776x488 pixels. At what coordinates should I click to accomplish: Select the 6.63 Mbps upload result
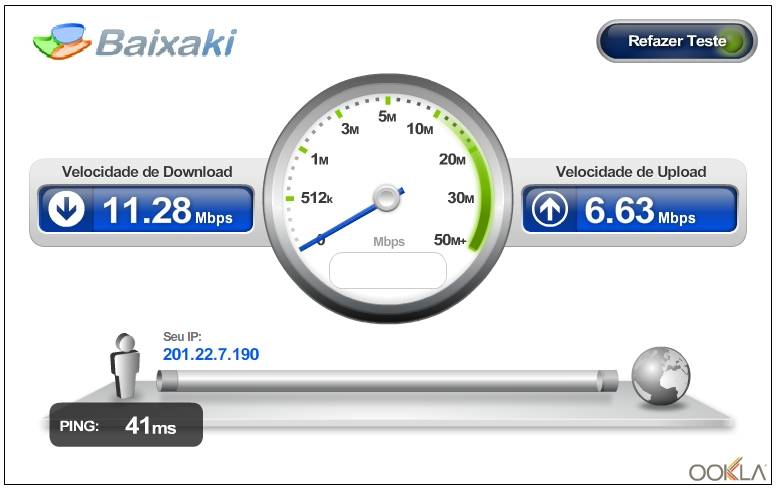tap(640, 211)
